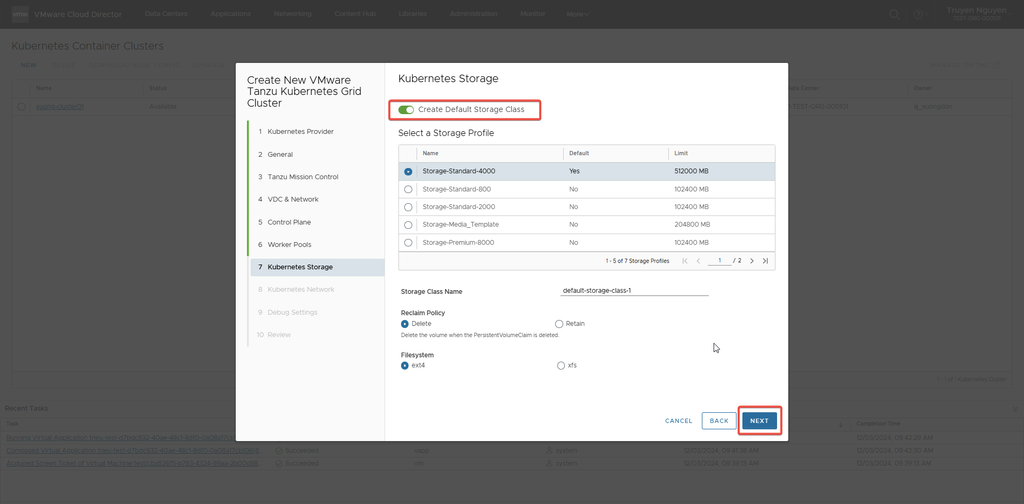Click CANCEL to exit the wizard
Screen dimensions: 1024x504
pyautogui.click(x=678, y=421)
